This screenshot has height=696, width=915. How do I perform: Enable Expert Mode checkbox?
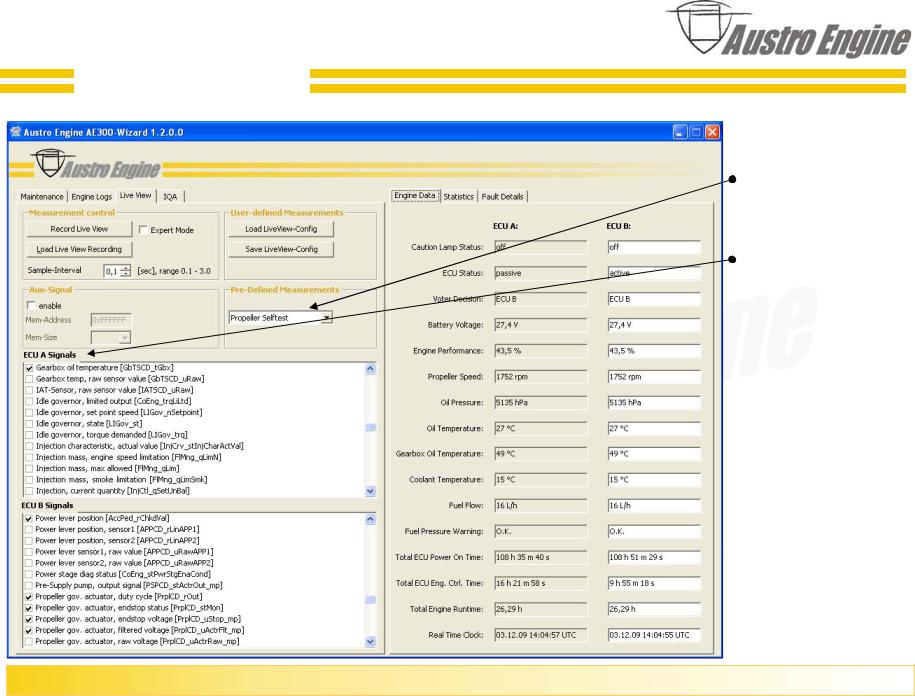pos(143,230)
